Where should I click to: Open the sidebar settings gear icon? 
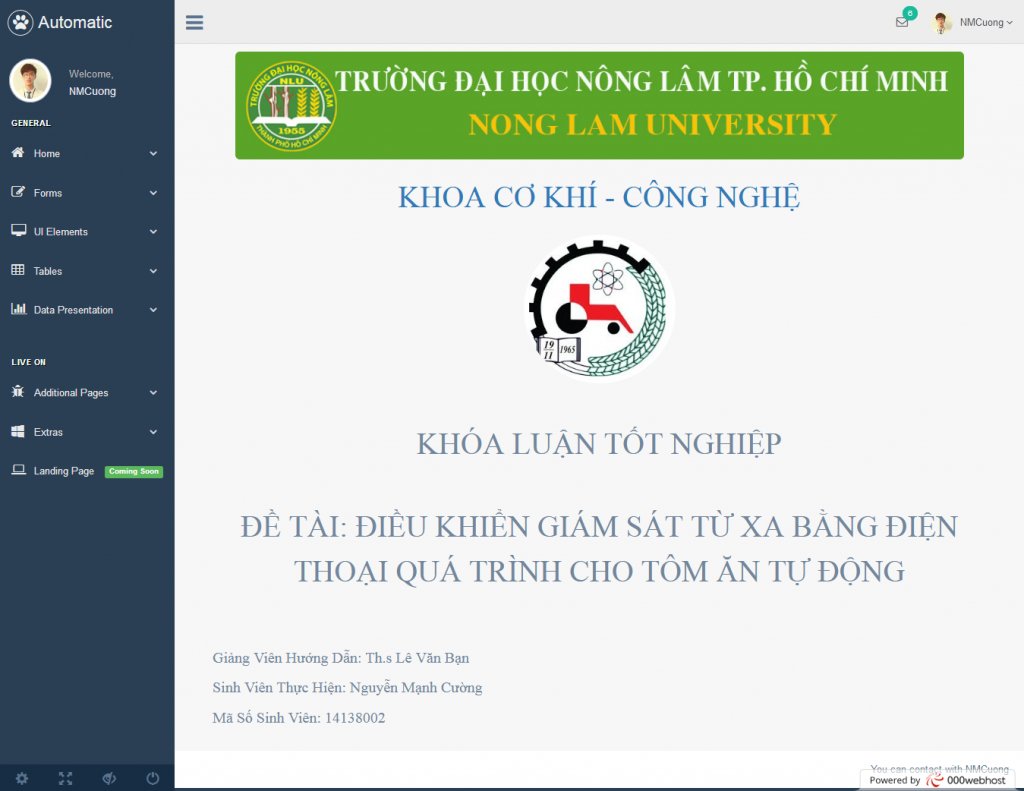point(22,778)
